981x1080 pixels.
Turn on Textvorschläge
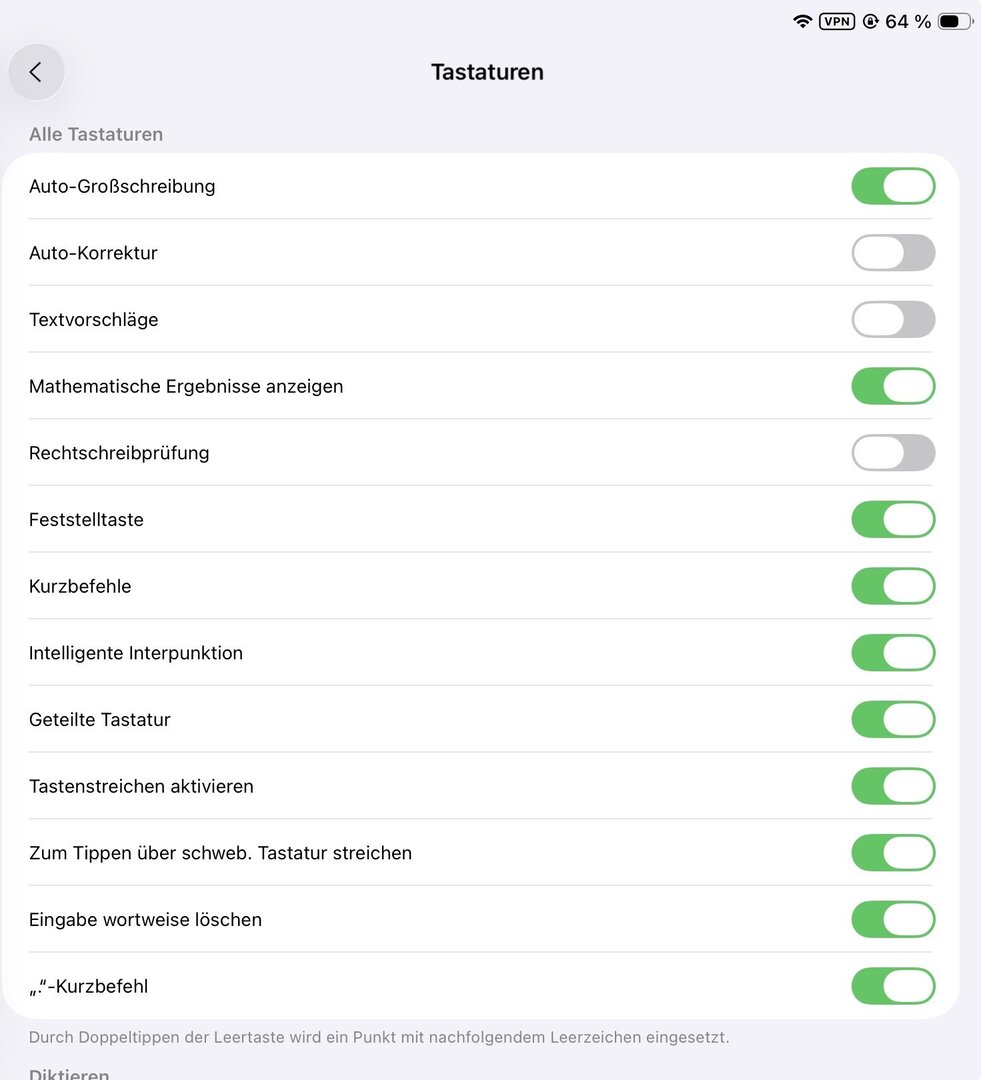[x=893, y=320]
